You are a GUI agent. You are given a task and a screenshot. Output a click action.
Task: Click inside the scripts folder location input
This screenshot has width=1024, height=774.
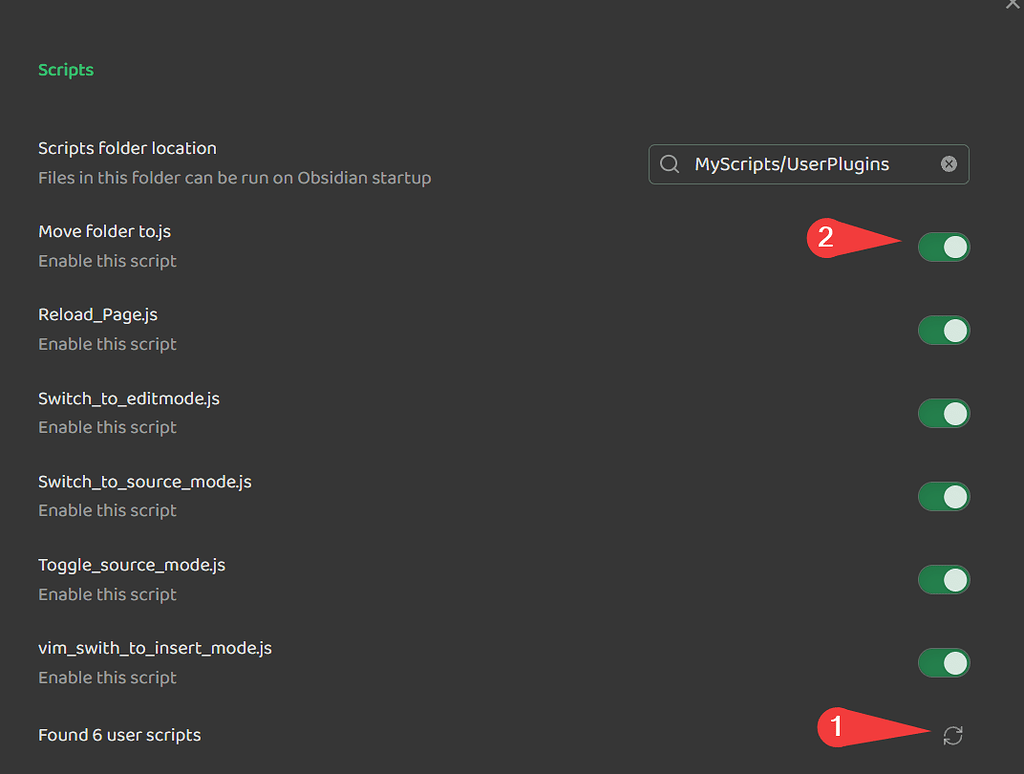tap(810, 164)
